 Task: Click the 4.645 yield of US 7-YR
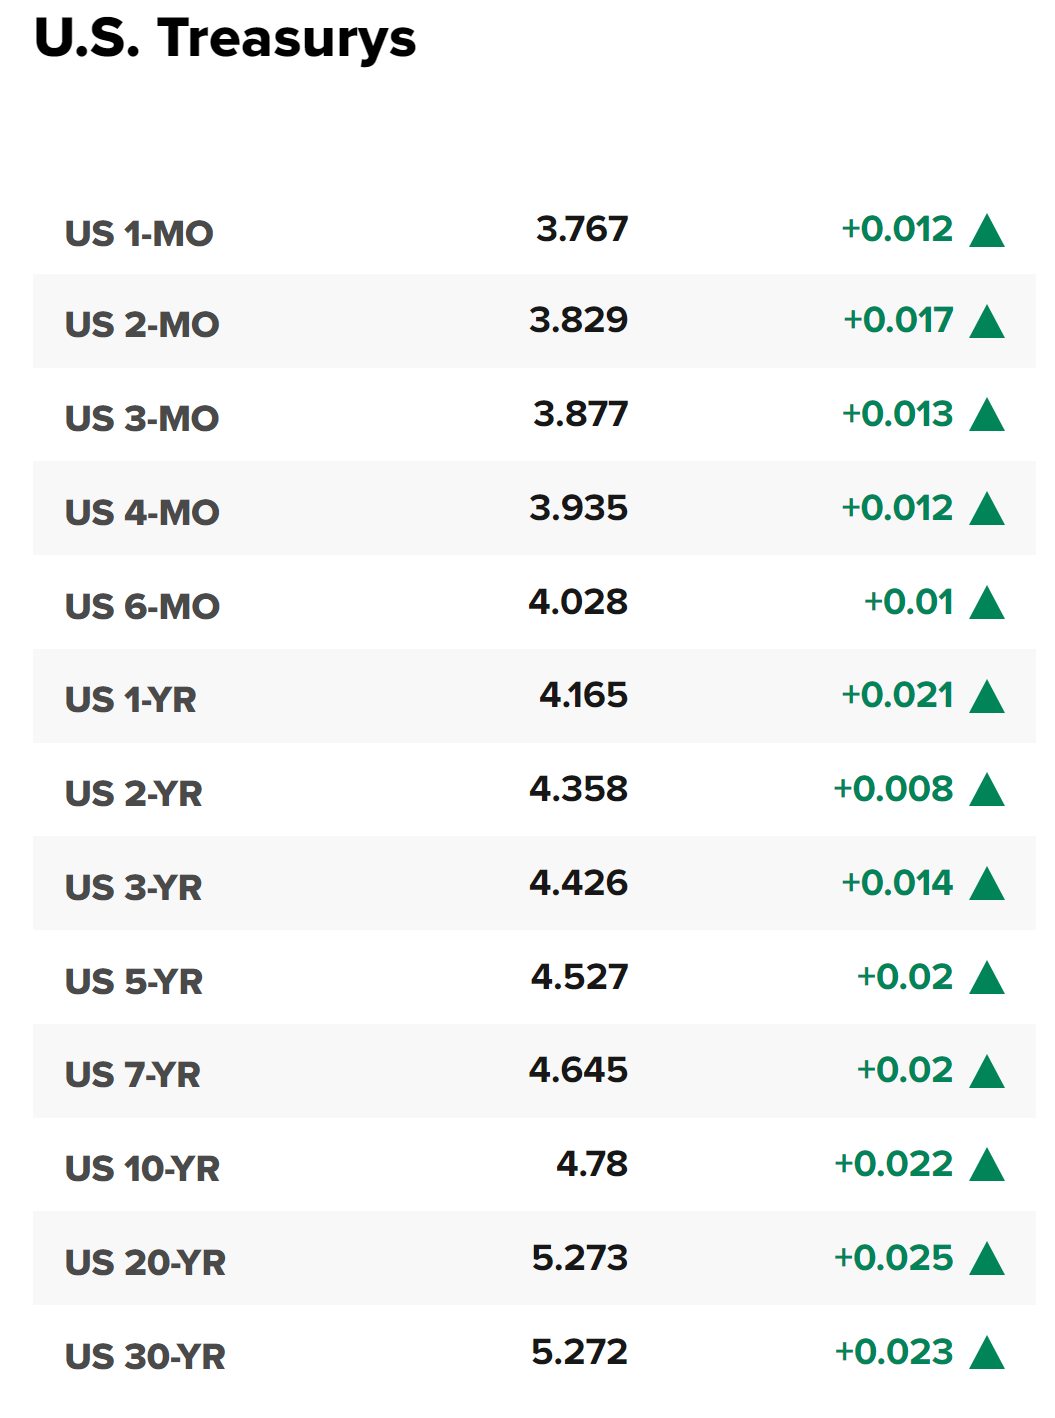(x=579, y=1070)
